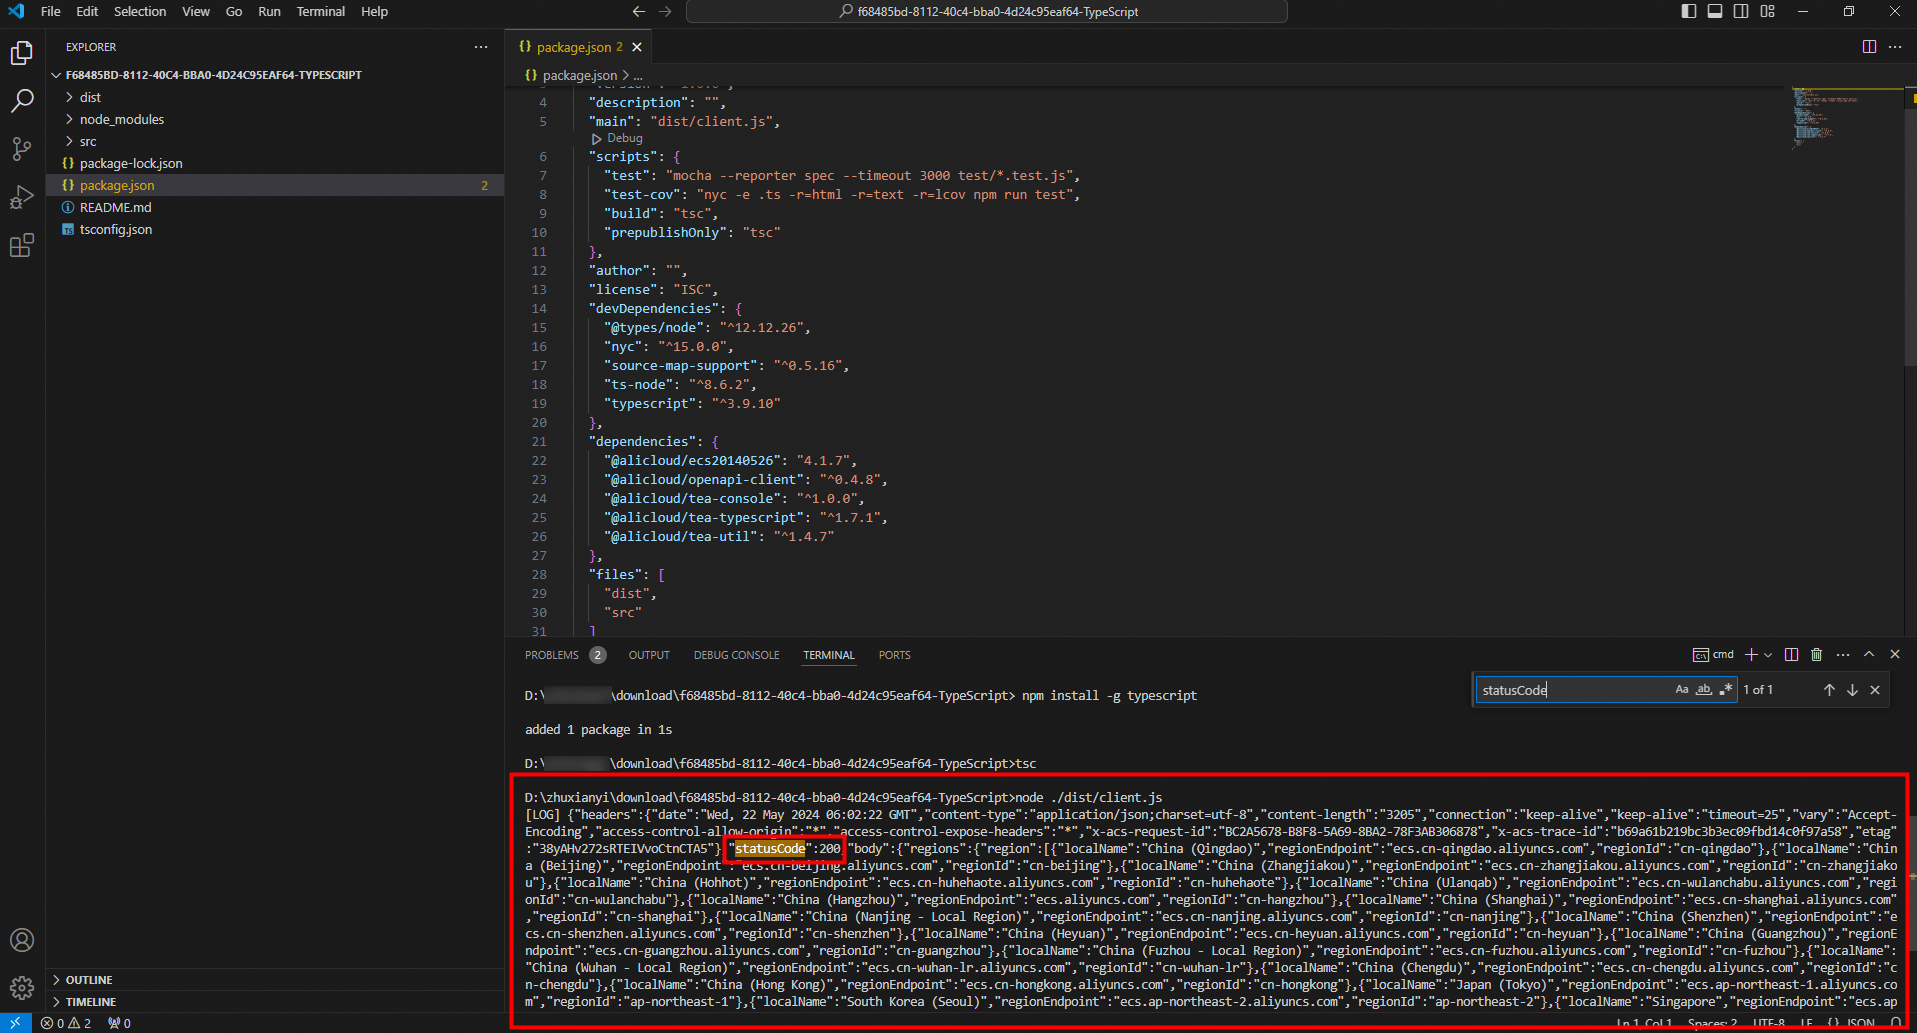The width and height of the screenshot is (1917, 1033).
Task: Open the Selection menu
Action: tap(140, 12)
